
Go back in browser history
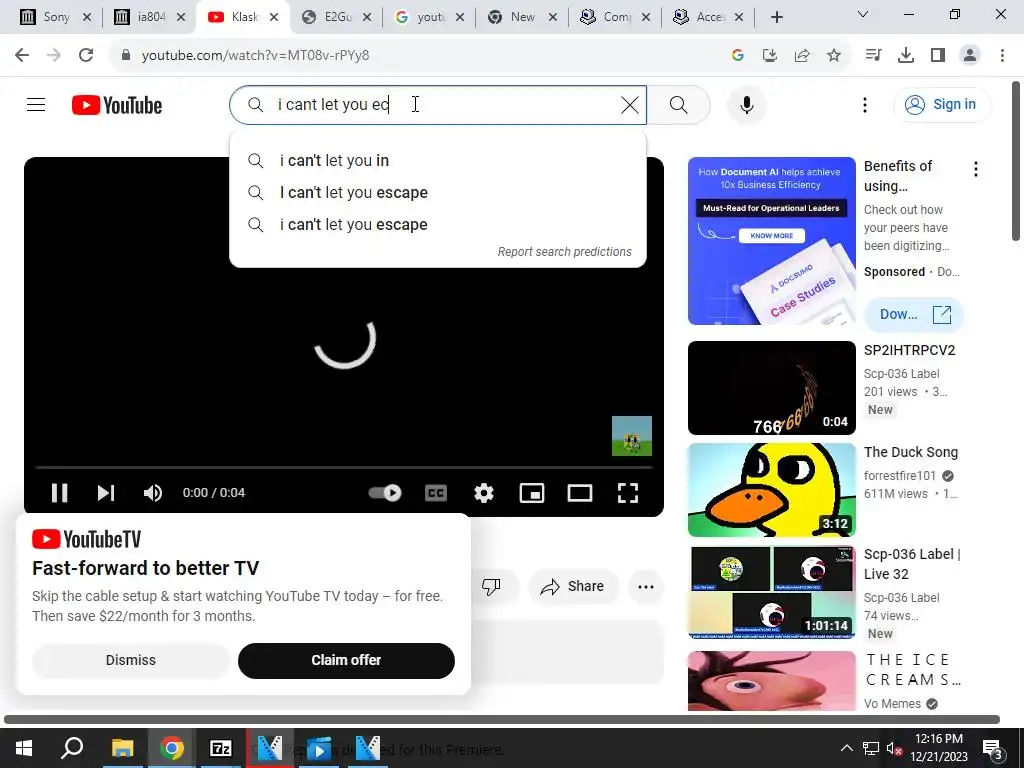pos(22,56)
